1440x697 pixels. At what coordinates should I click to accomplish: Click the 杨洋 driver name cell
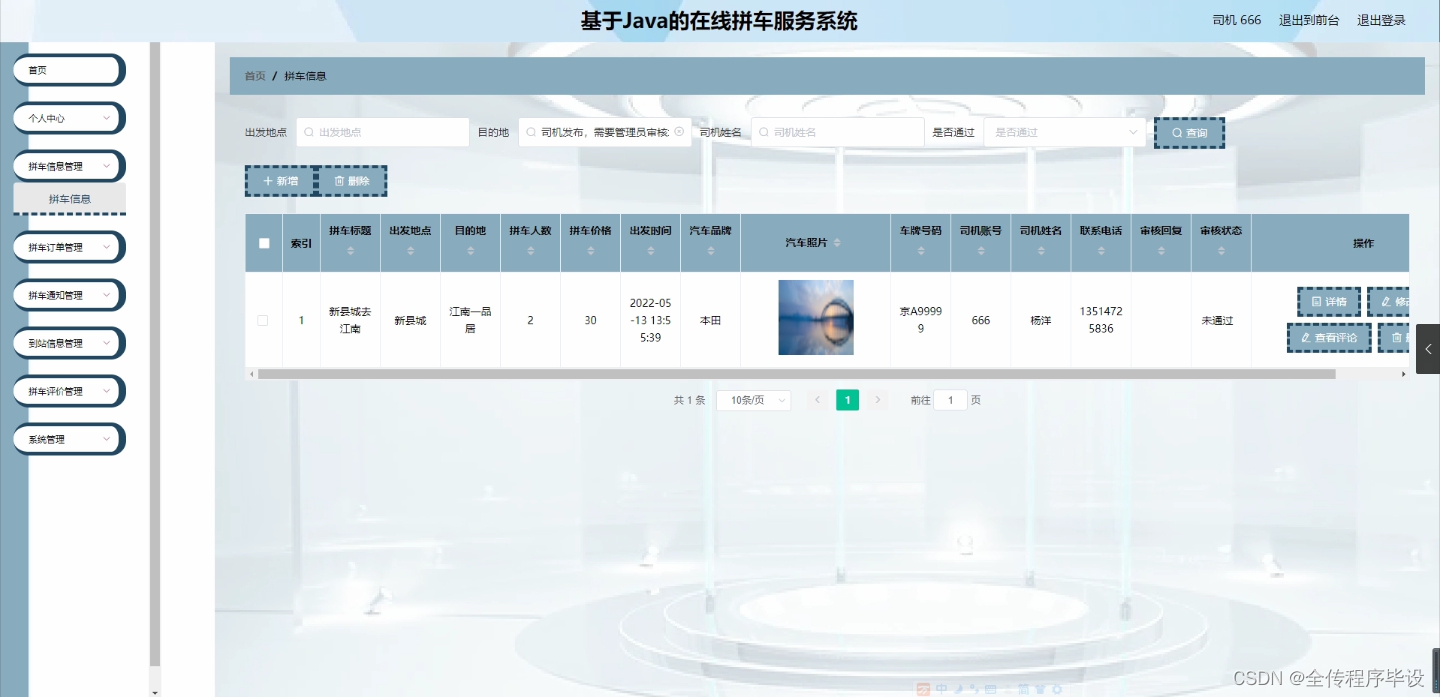coord(1041,321)
